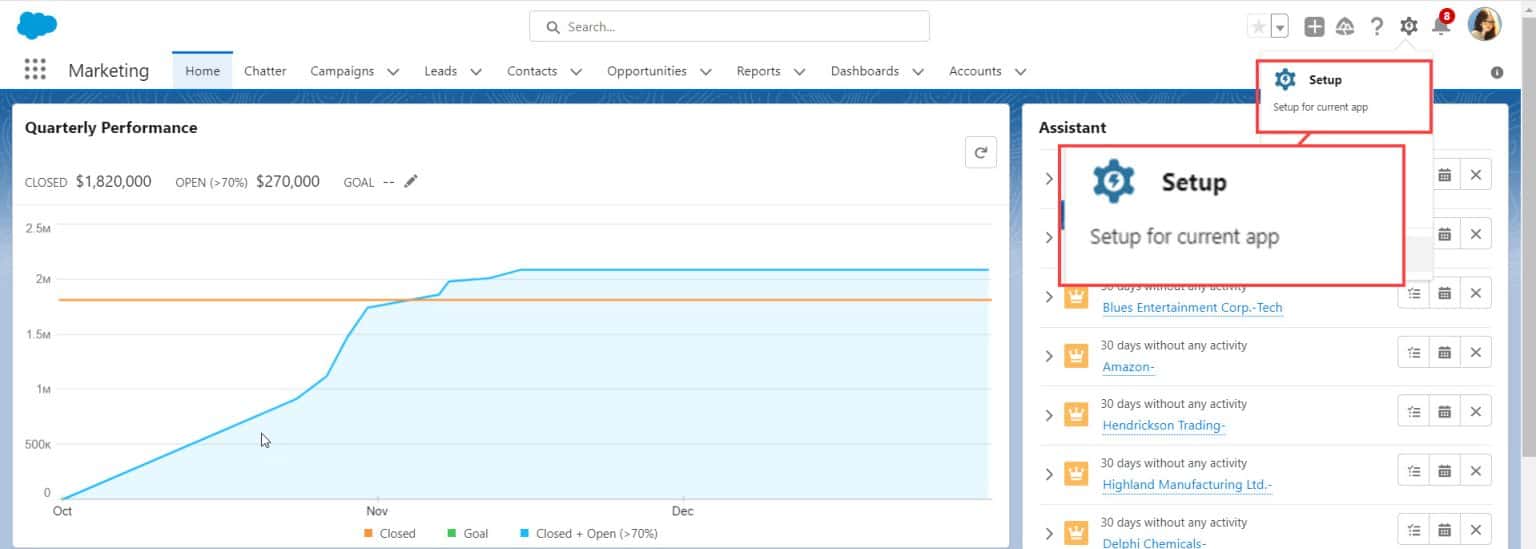
Task: Open user profile avatar menu
Action: pos(1484,25)
